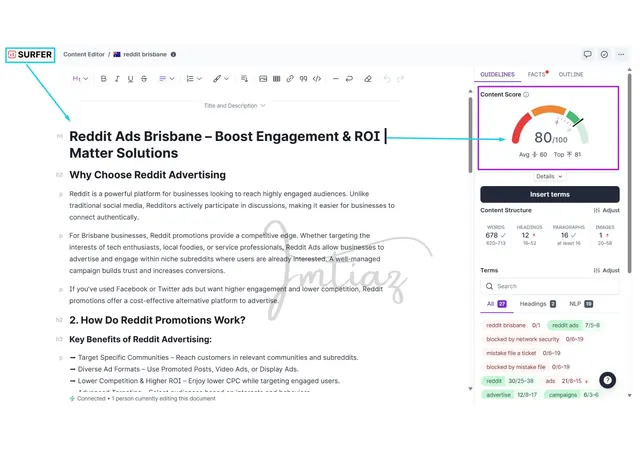Toggle bold formatting

pos(103,79)
